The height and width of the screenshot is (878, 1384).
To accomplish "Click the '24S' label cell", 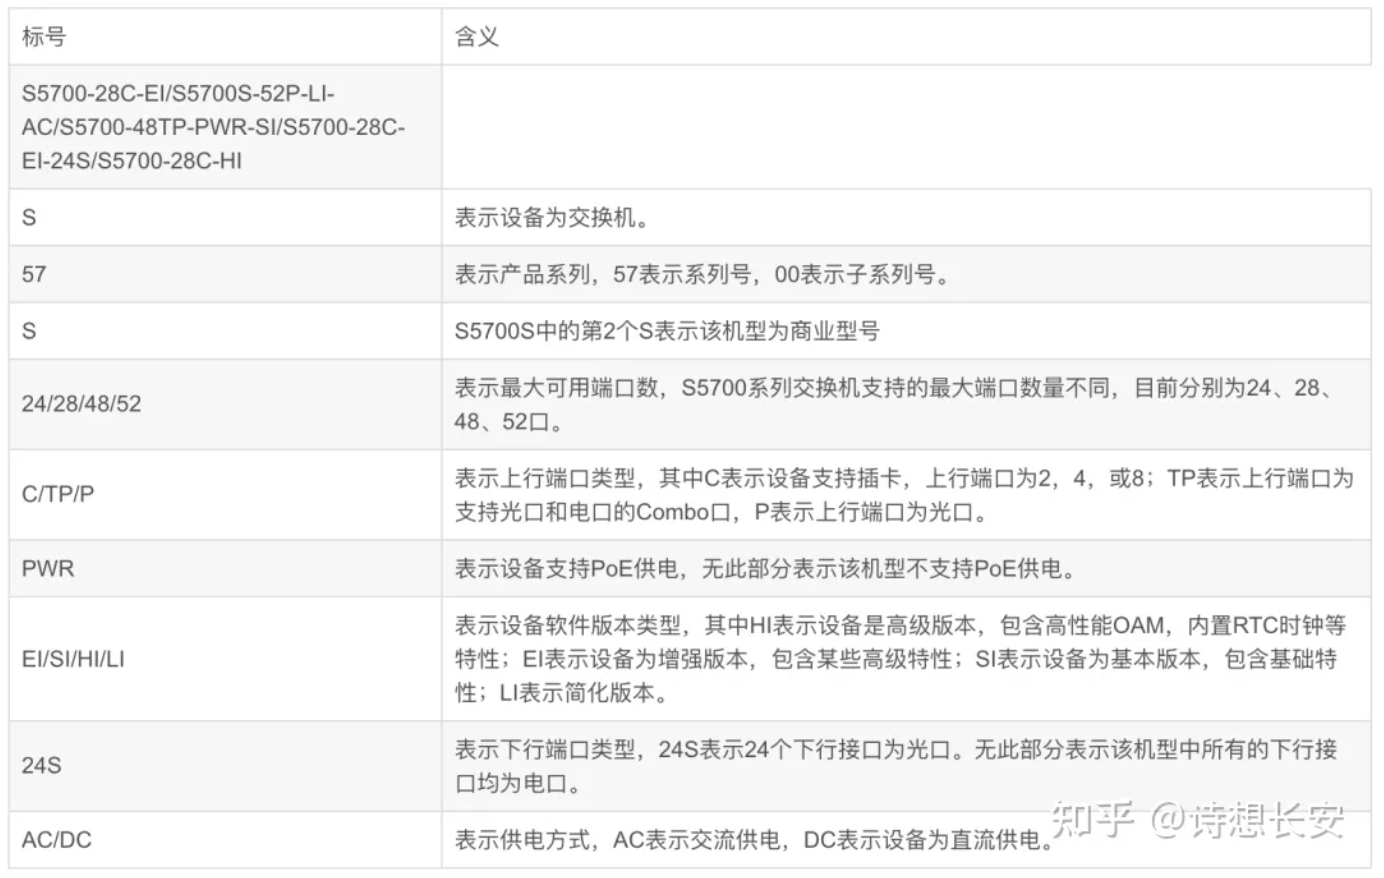I will [x=225, y=765].
